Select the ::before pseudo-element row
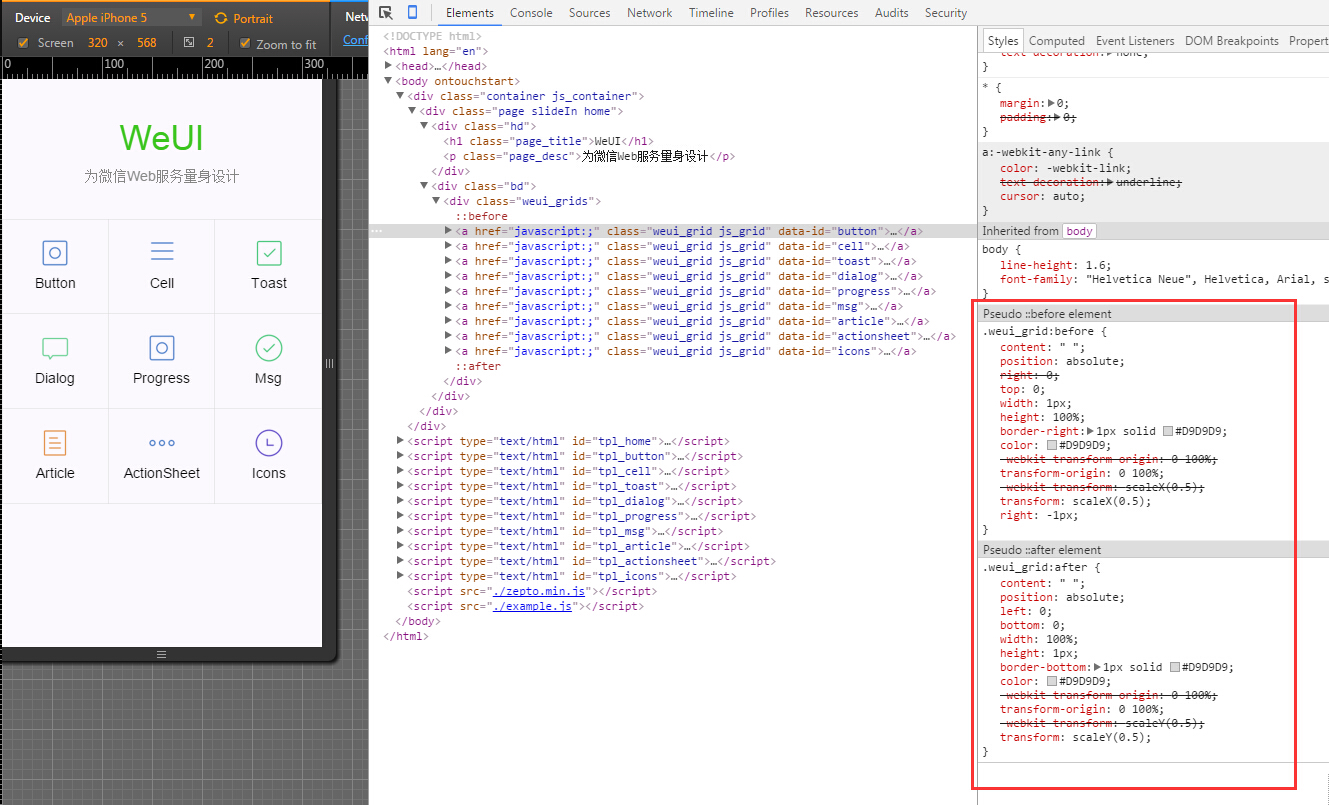The height and width of the screenshot is (805, 1329). click(482, 216)
